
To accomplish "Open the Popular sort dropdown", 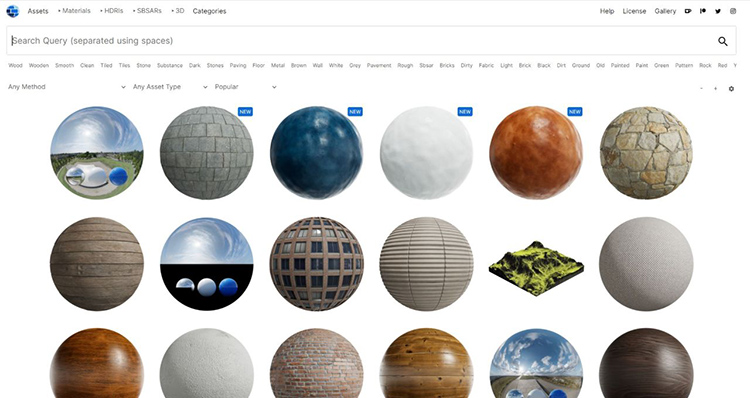I will pyautogui.click(x=245, y=87).
